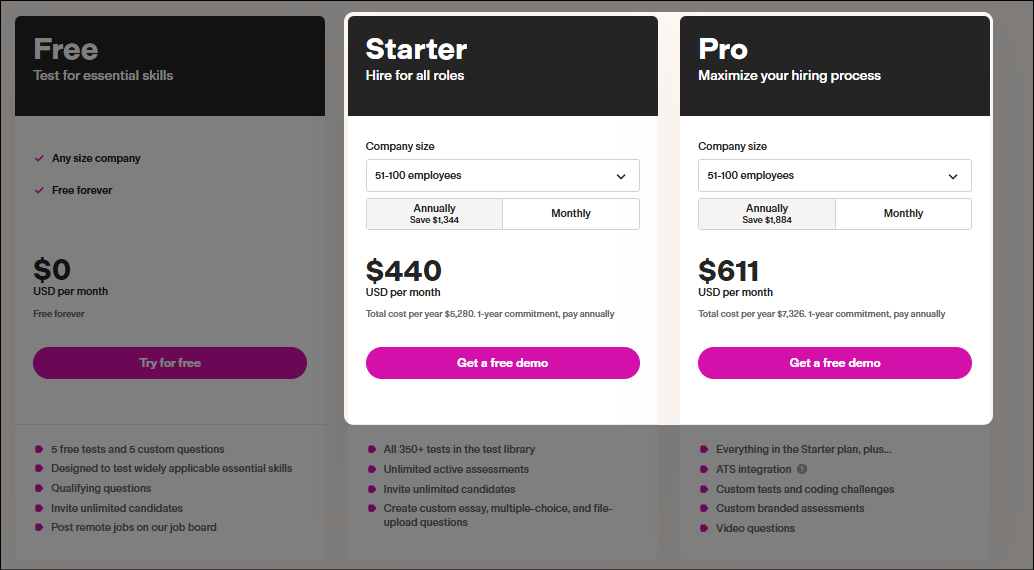The height and width of the screenshot is (570, 1034).
Task: Click the chevron in Pro company size
Action: (953, 176)
